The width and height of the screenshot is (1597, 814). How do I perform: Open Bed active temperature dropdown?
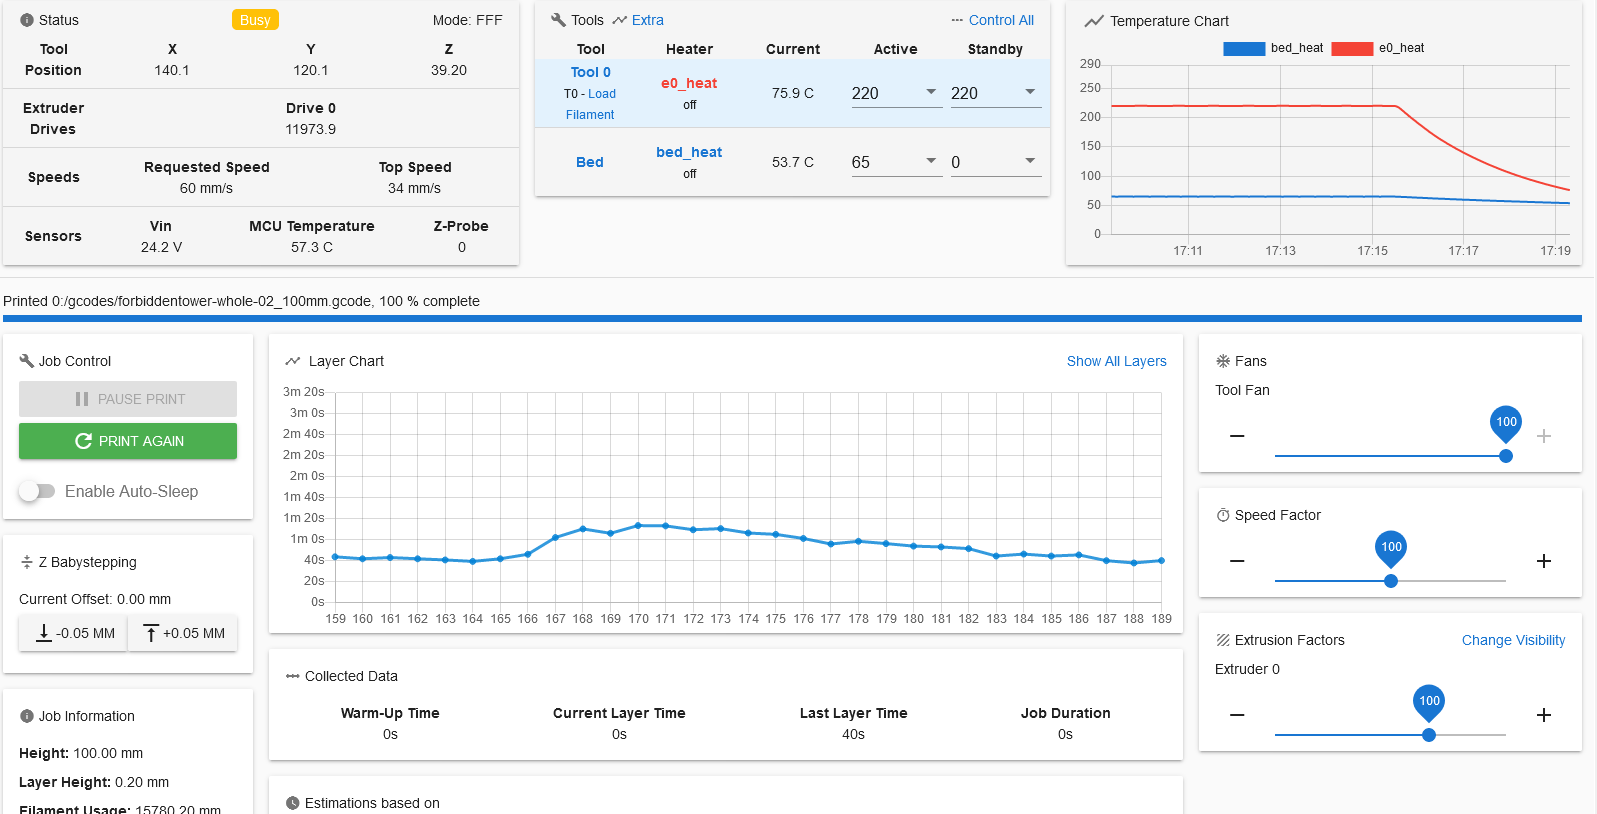coord(931,161)
